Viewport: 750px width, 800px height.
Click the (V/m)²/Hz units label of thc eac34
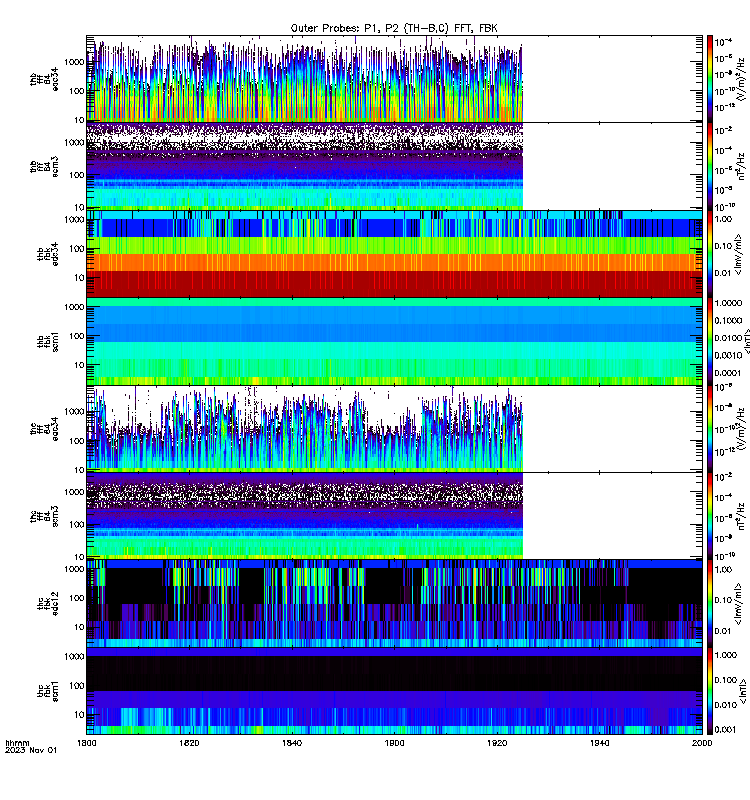(742, 429)
